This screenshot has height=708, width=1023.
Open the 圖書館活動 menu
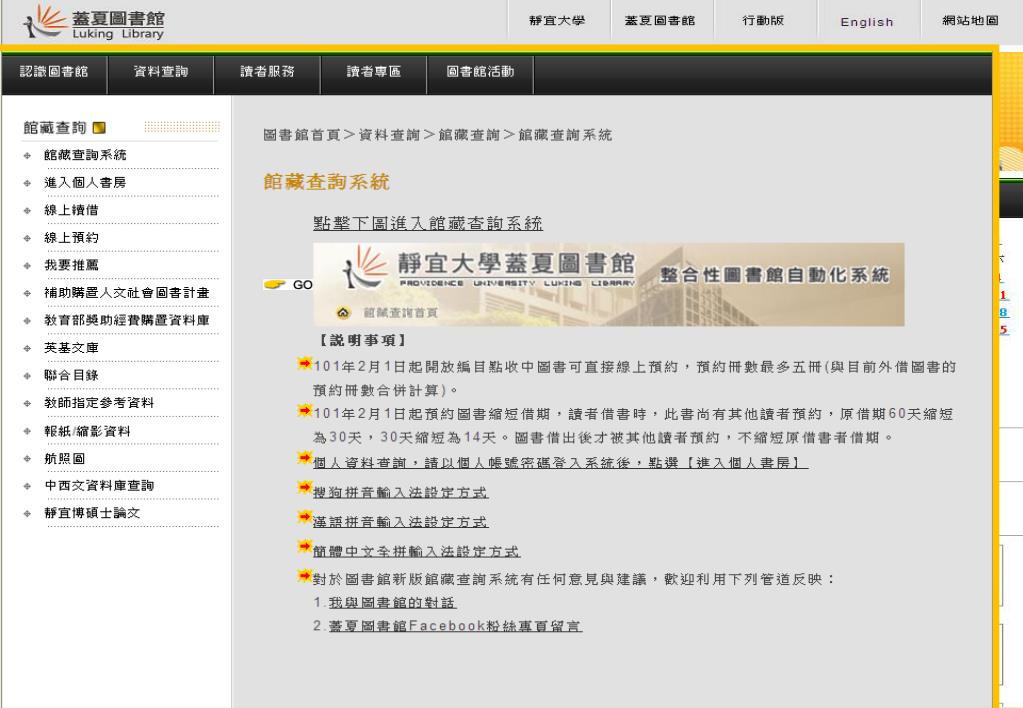480,72
